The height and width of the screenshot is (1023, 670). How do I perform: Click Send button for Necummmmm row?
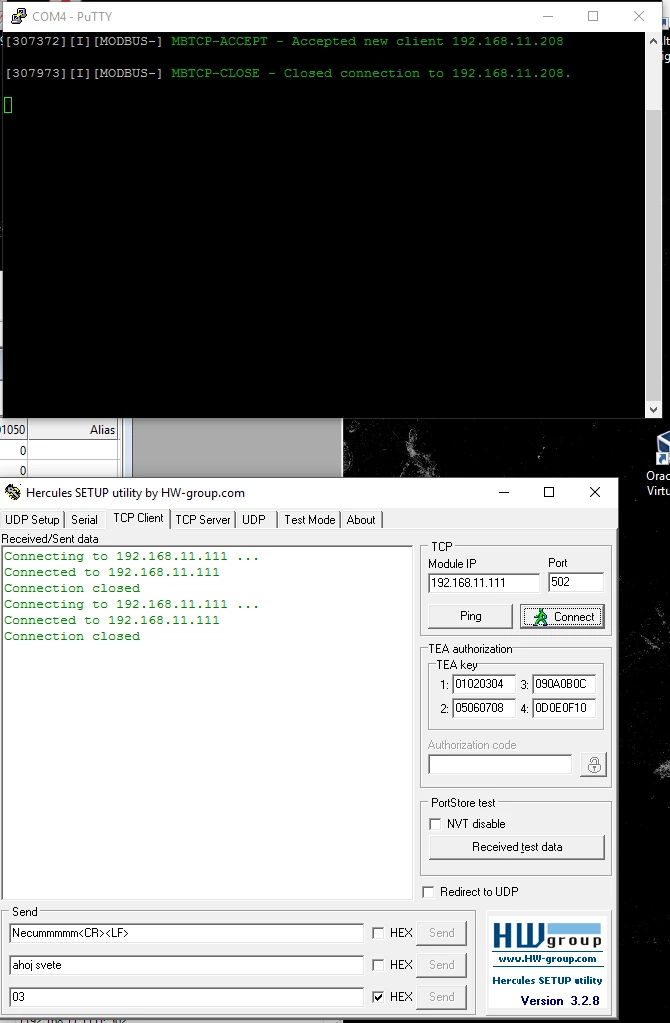pos(442,933)
